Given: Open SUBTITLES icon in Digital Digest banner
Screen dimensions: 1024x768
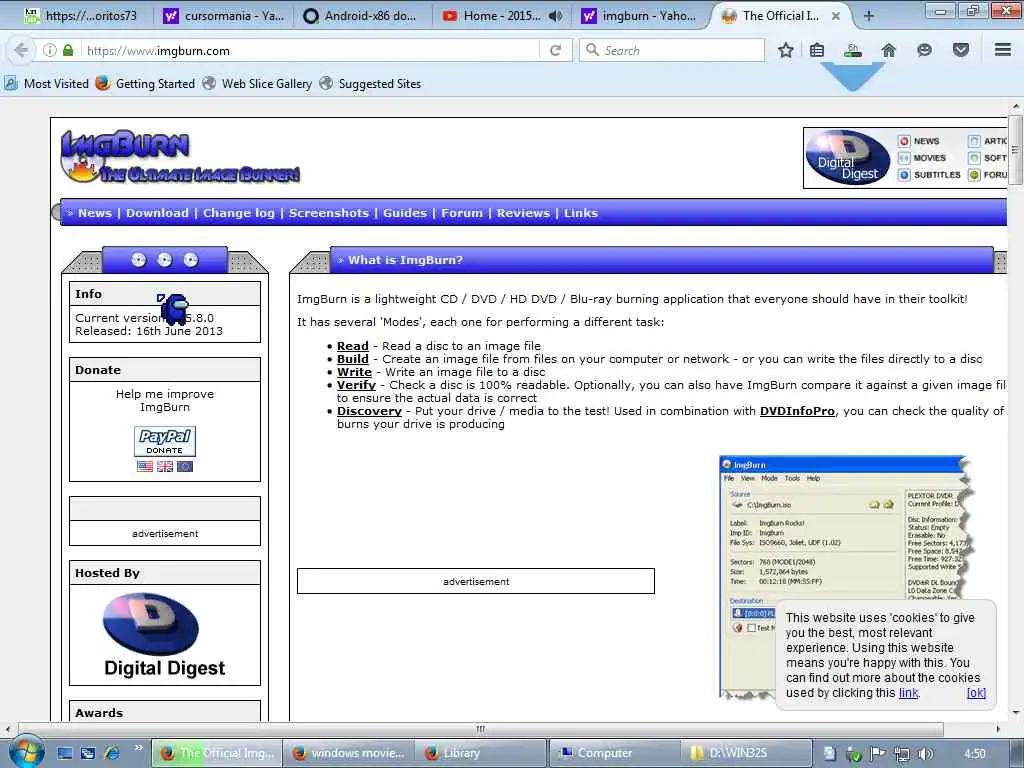Looking at the screenshot, I should (x=904, y=175).
